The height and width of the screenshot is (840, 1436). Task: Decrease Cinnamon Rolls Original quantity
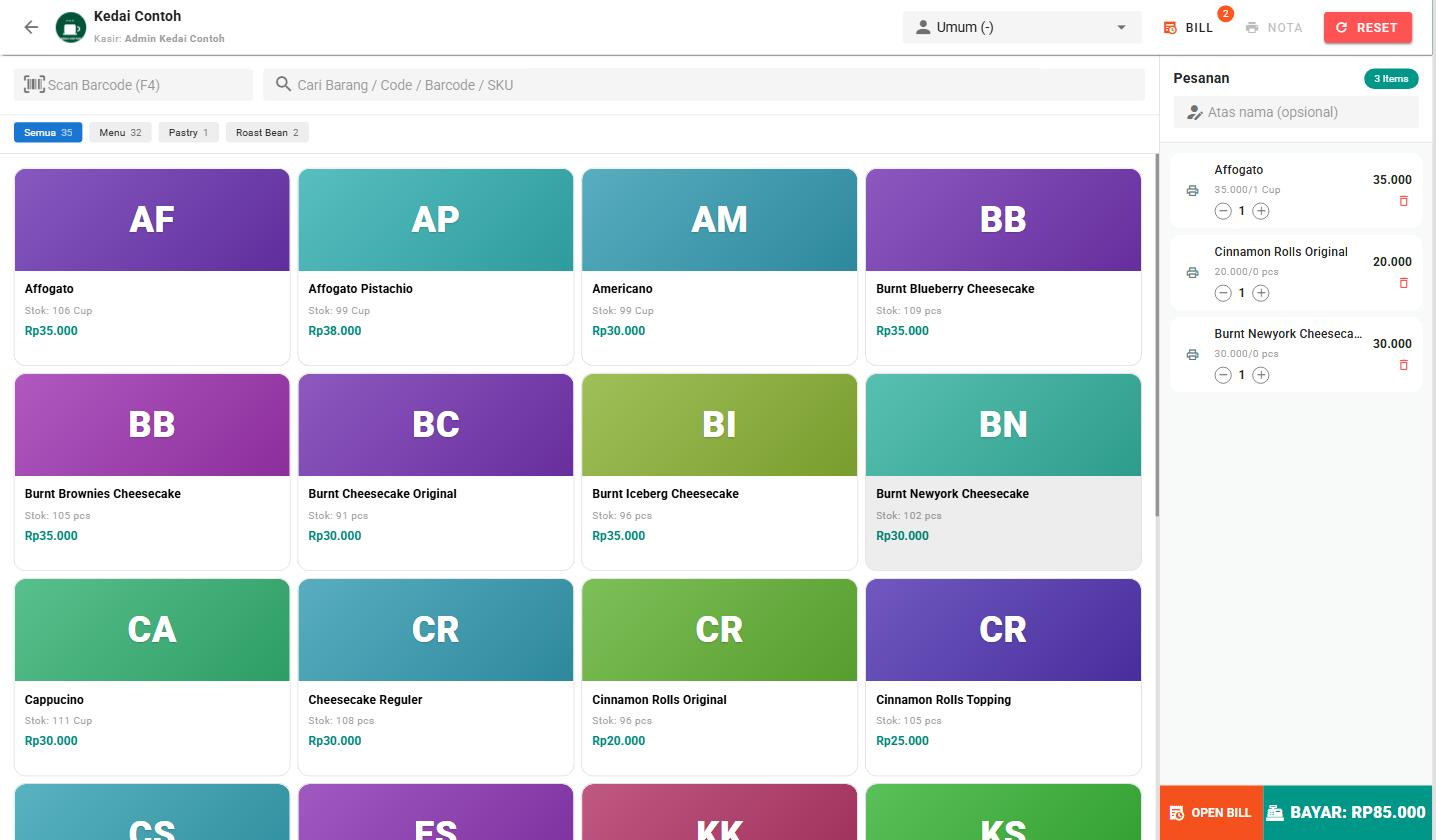pyautogui.click(x=1223, y=293)
